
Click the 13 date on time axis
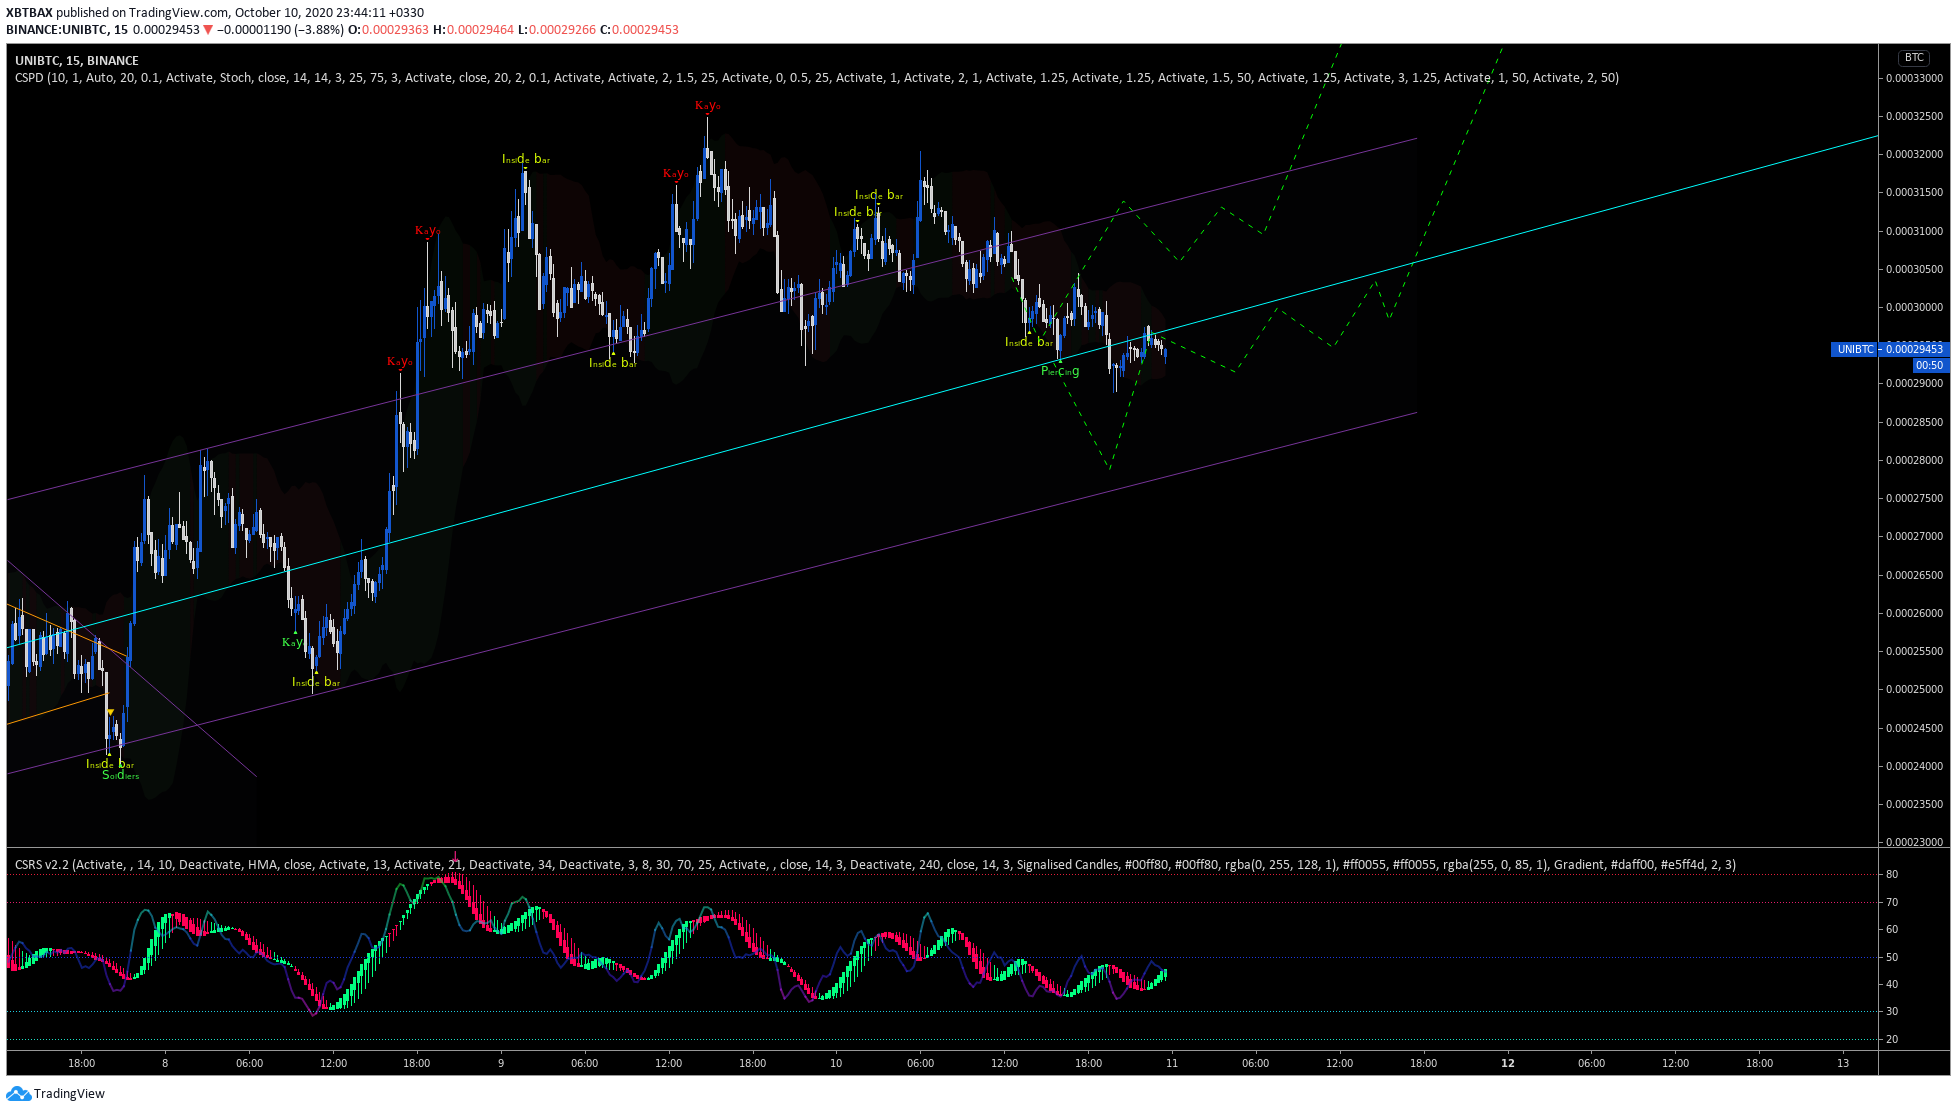[x=1843, y=1063]
